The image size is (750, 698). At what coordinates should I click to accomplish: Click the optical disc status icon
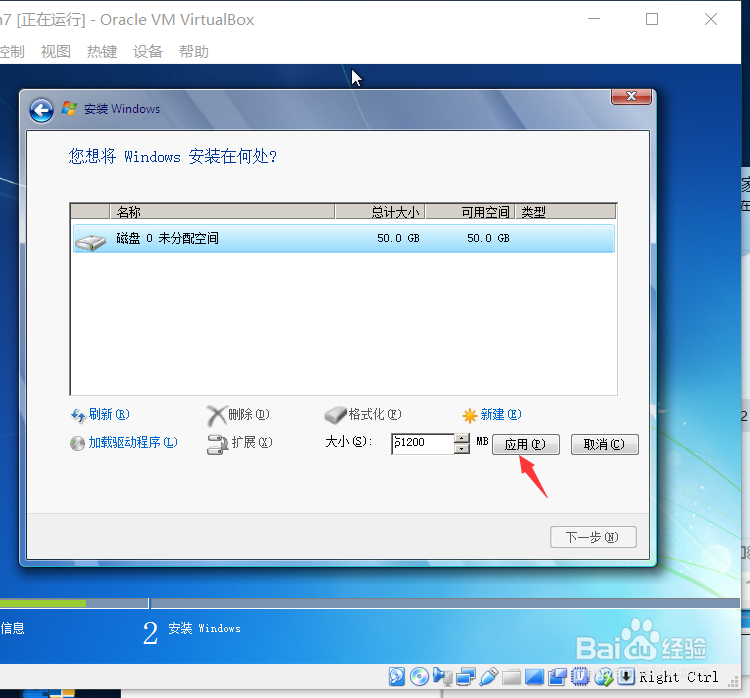[x=419, y=676]
